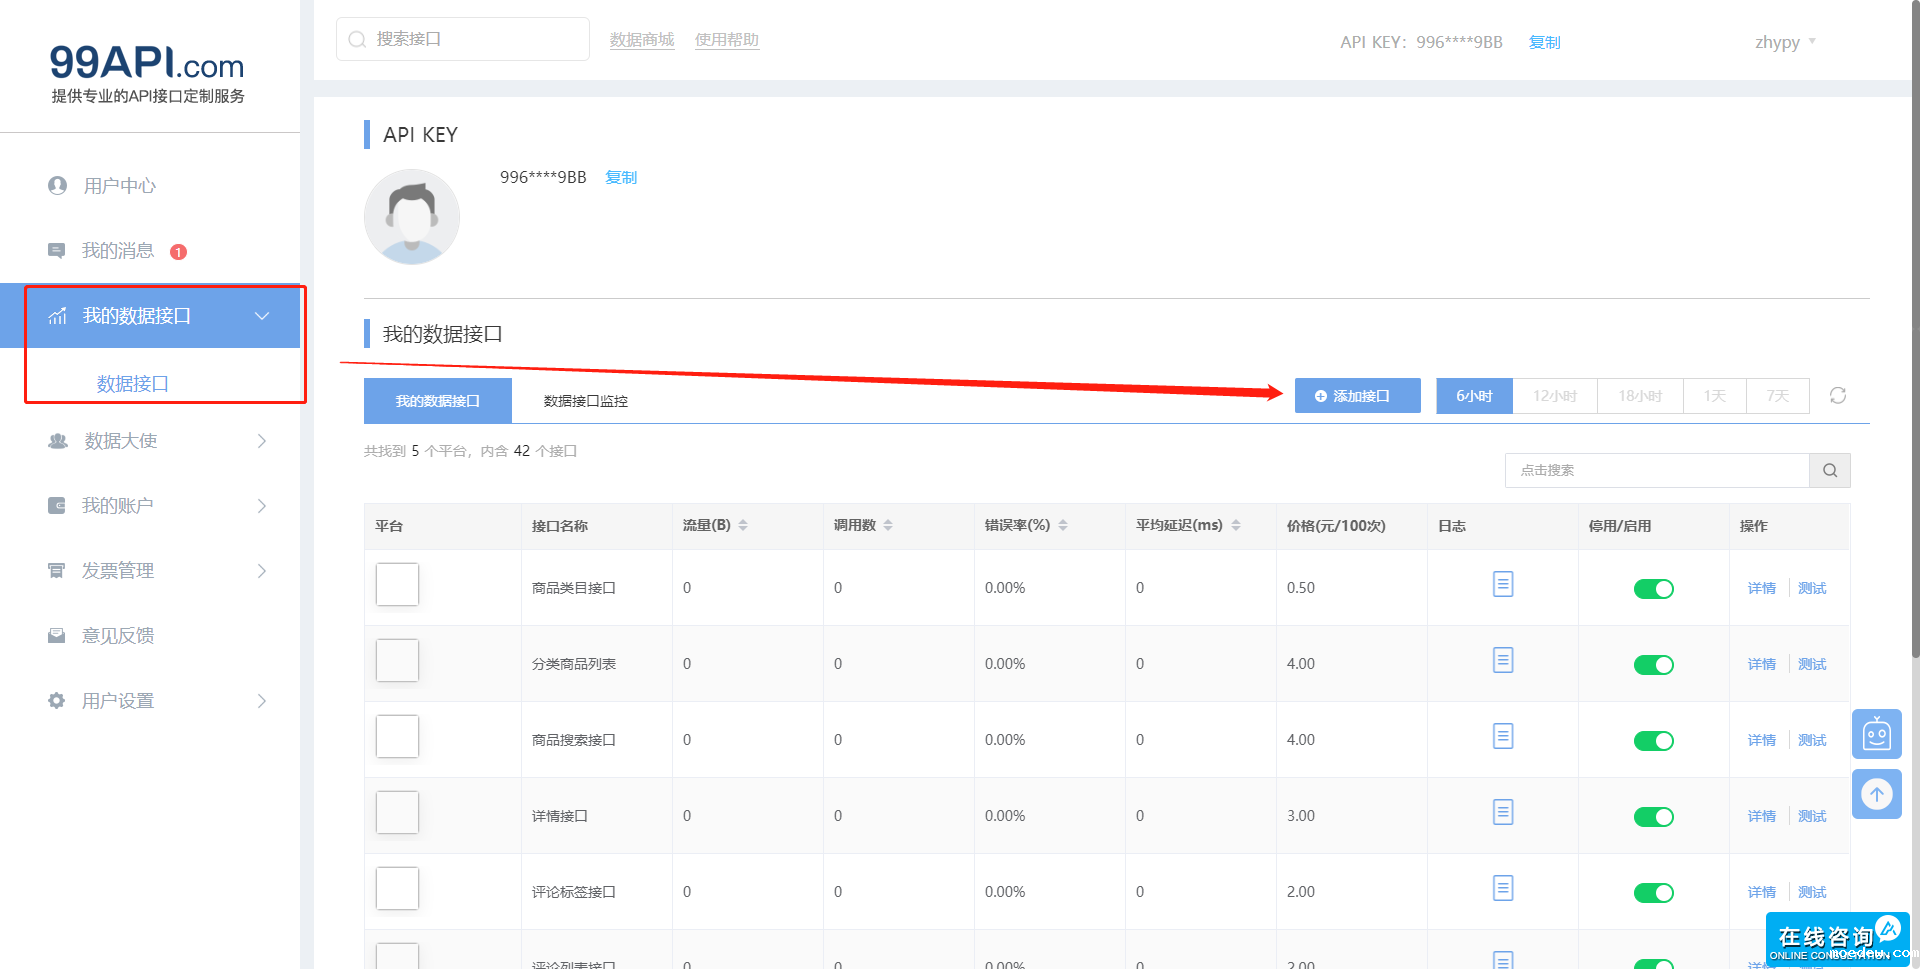Open log icon for 详情接口 row
Image resolution: width=1920 pixels, height=969 pixels.
click(1502, 813)
